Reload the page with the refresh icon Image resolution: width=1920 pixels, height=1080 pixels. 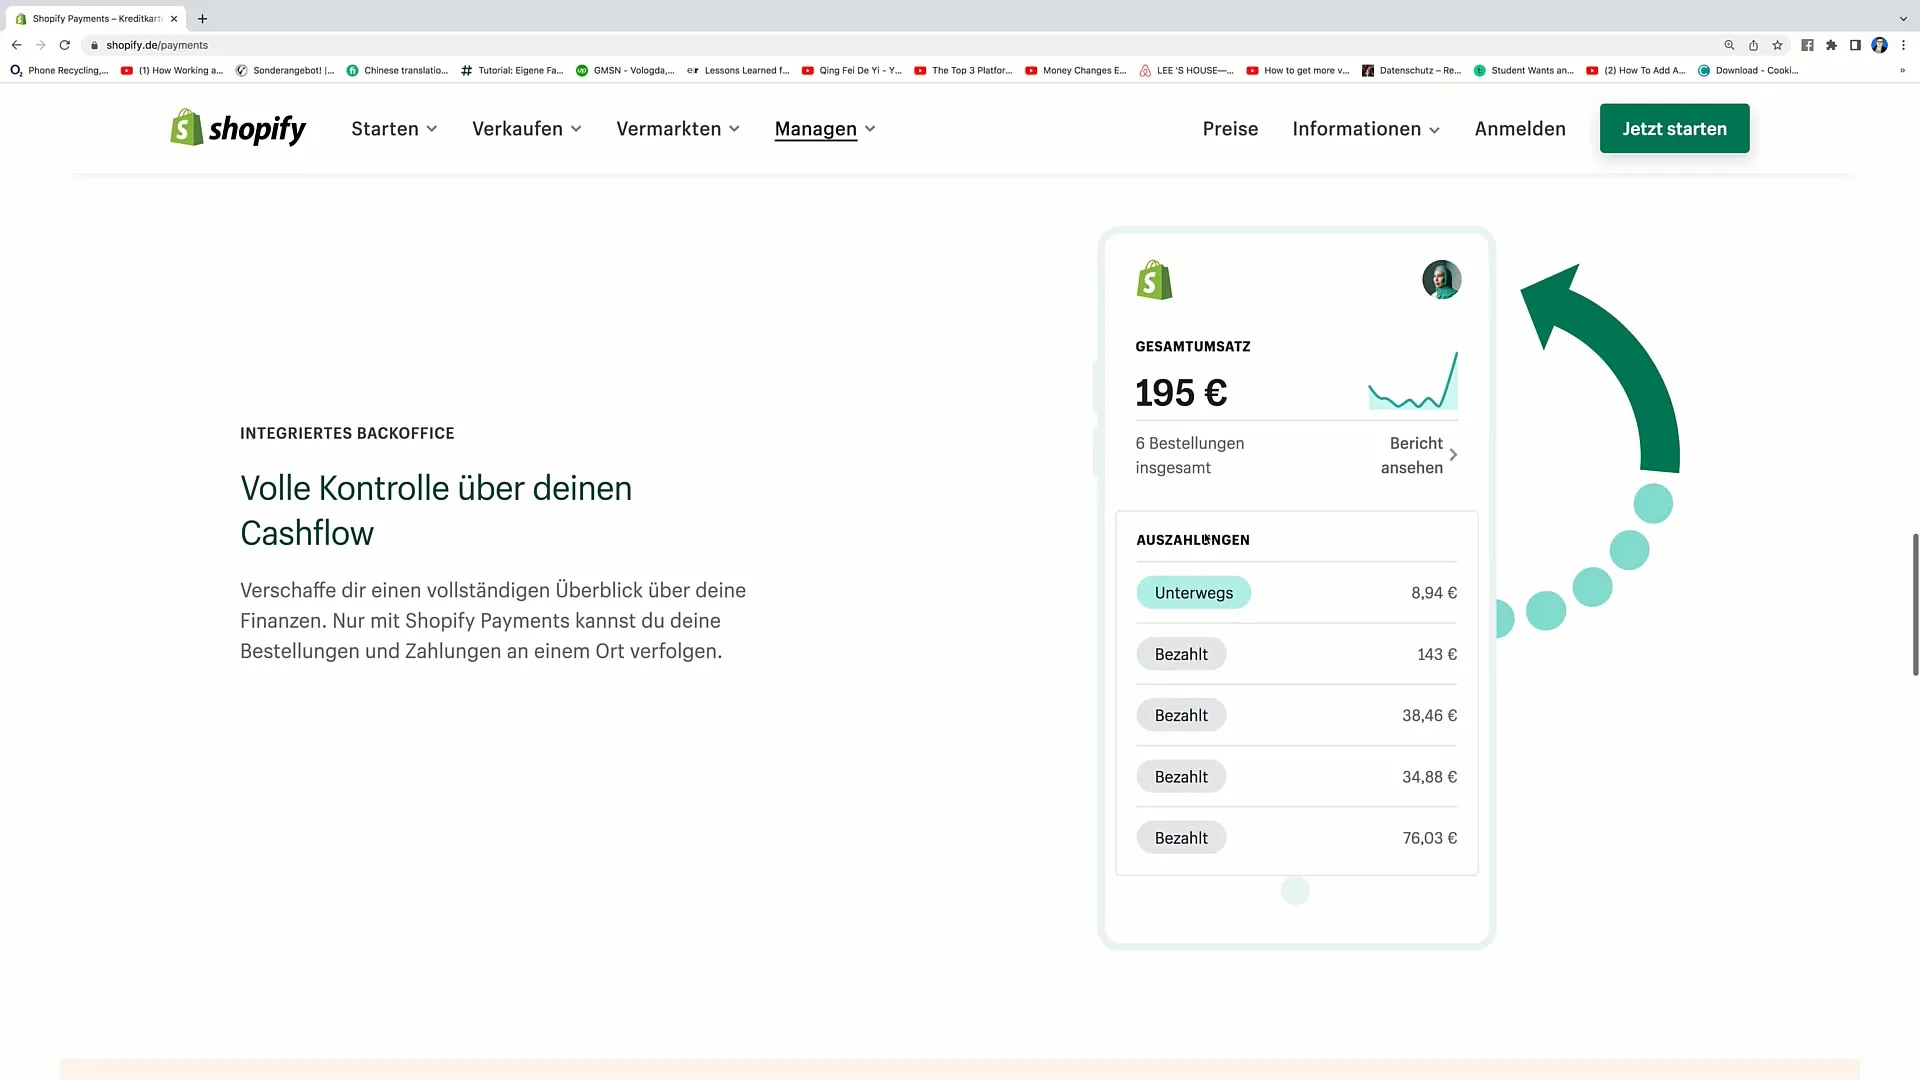[65, 45]
